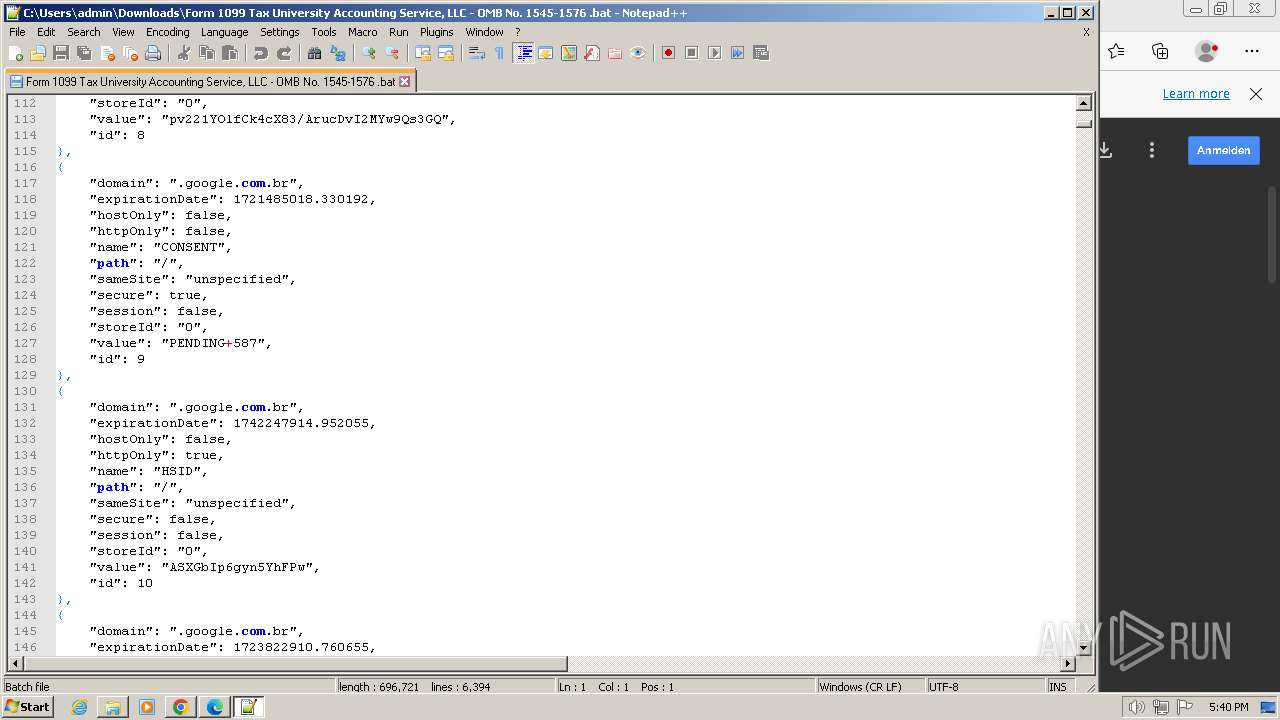Open Edge Settings and more menu
The image size is (1280, 720).
pos(1252,51)
